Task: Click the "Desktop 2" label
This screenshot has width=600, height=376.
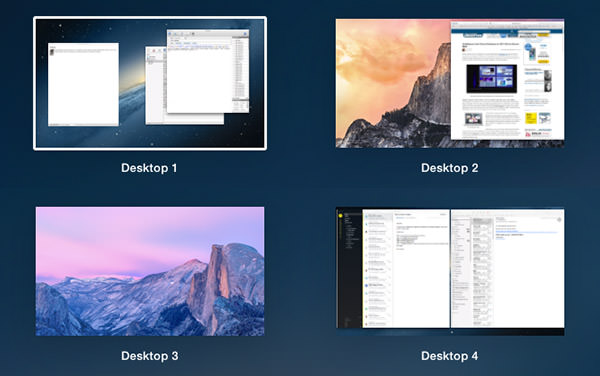Action: point(450,168)
